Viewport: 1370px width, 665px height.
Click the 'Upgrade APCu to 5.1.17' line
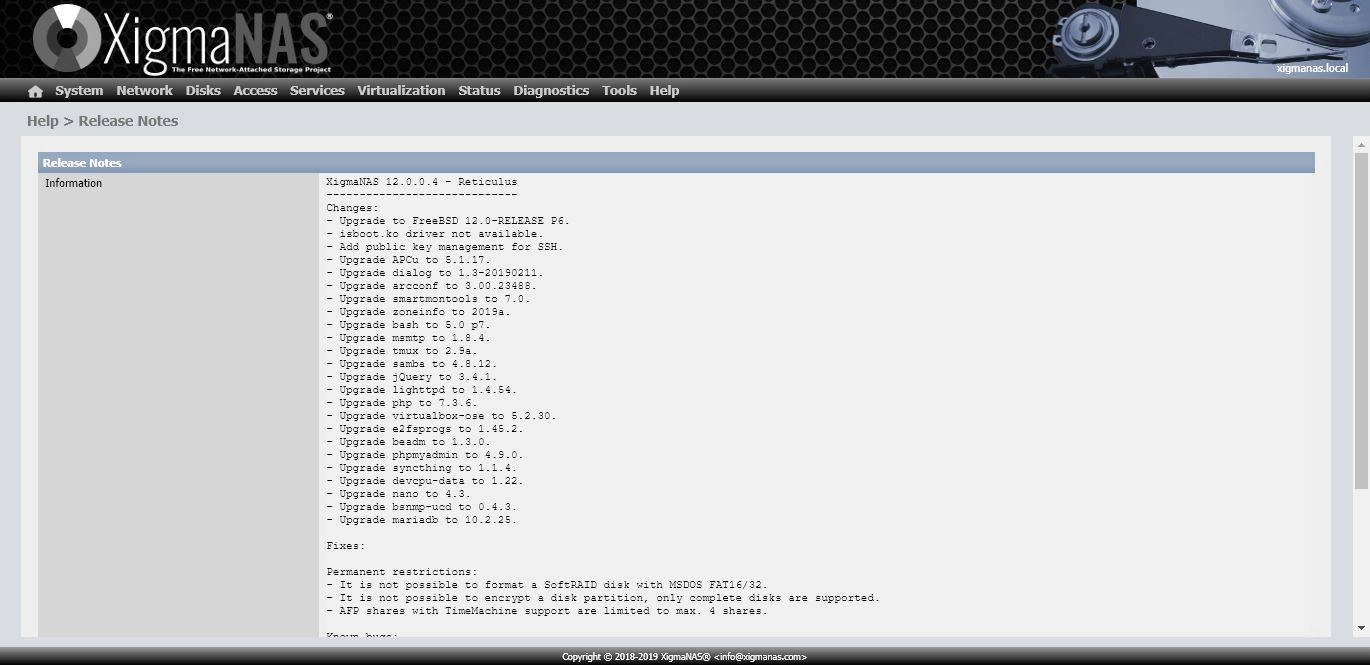409,260
